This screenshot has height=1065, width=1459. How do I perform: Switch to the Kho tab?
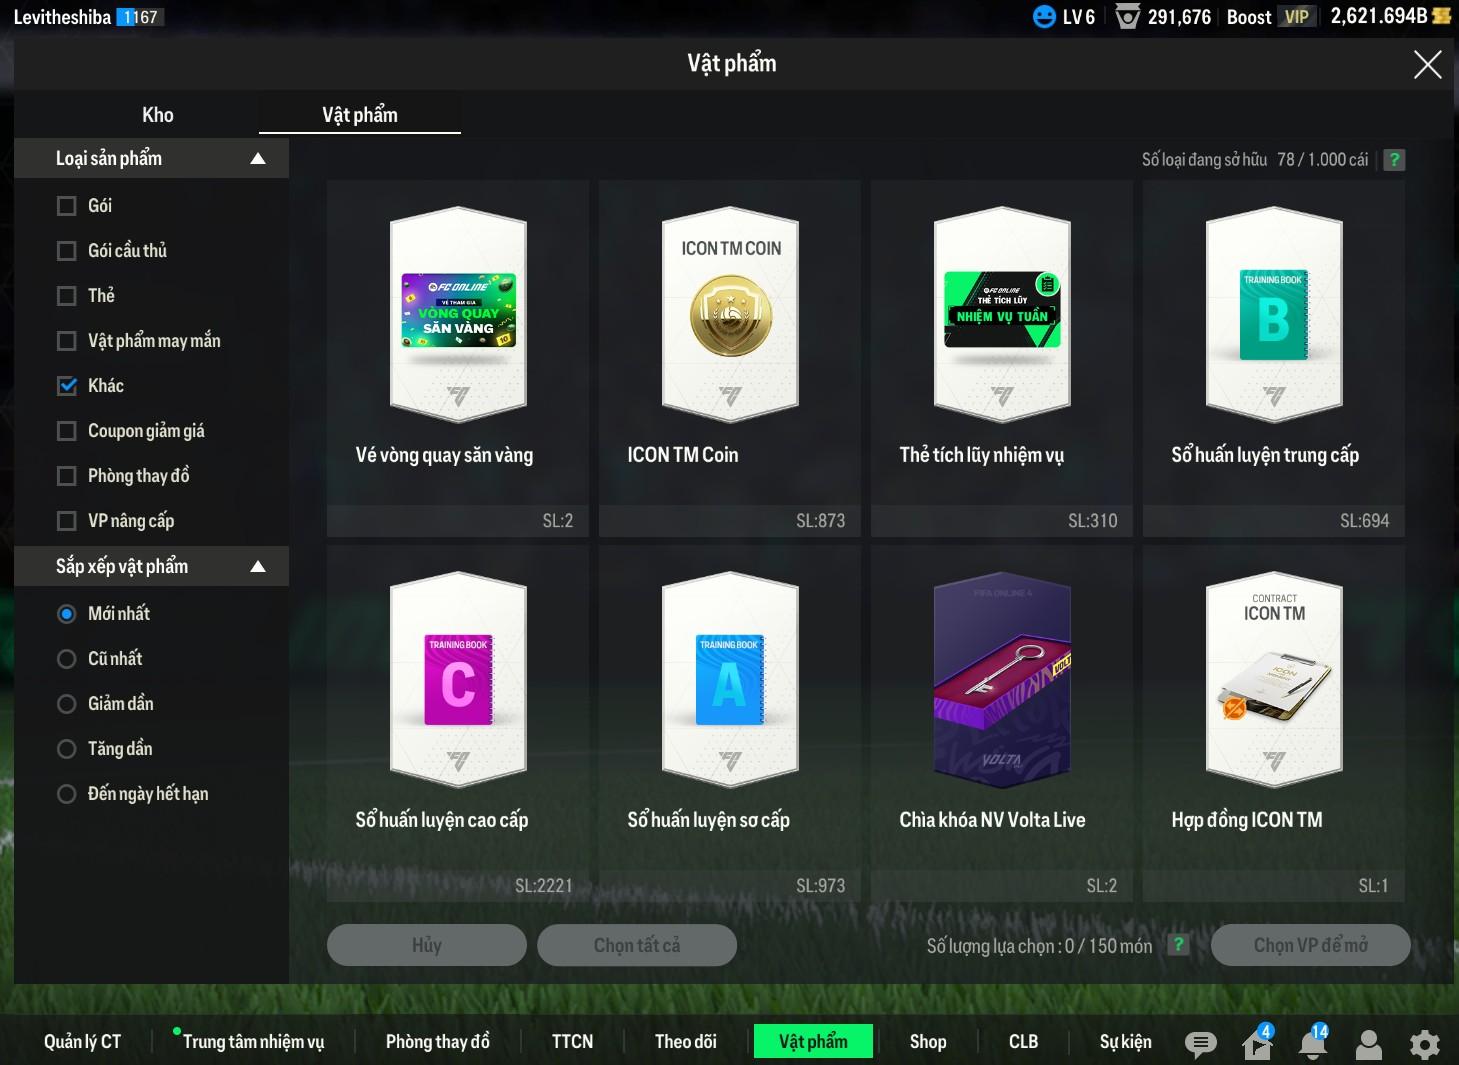point(158,115)
